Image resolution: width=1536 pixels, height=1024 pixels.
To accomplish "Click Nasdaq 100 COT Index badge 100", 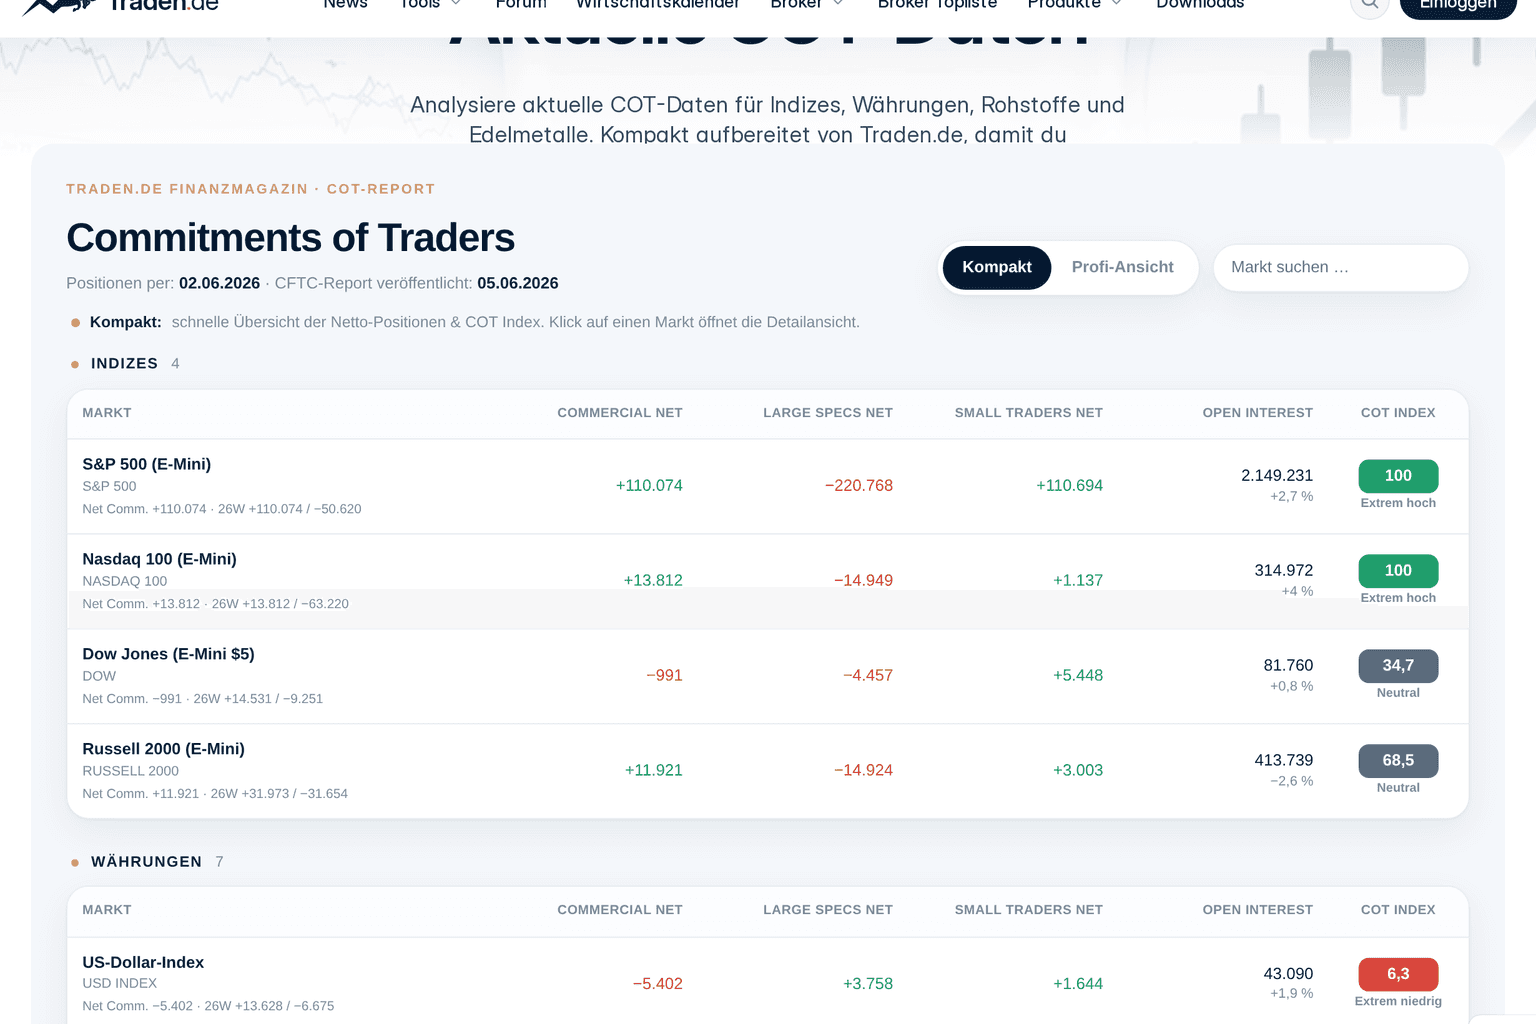I will [1398, 571].
